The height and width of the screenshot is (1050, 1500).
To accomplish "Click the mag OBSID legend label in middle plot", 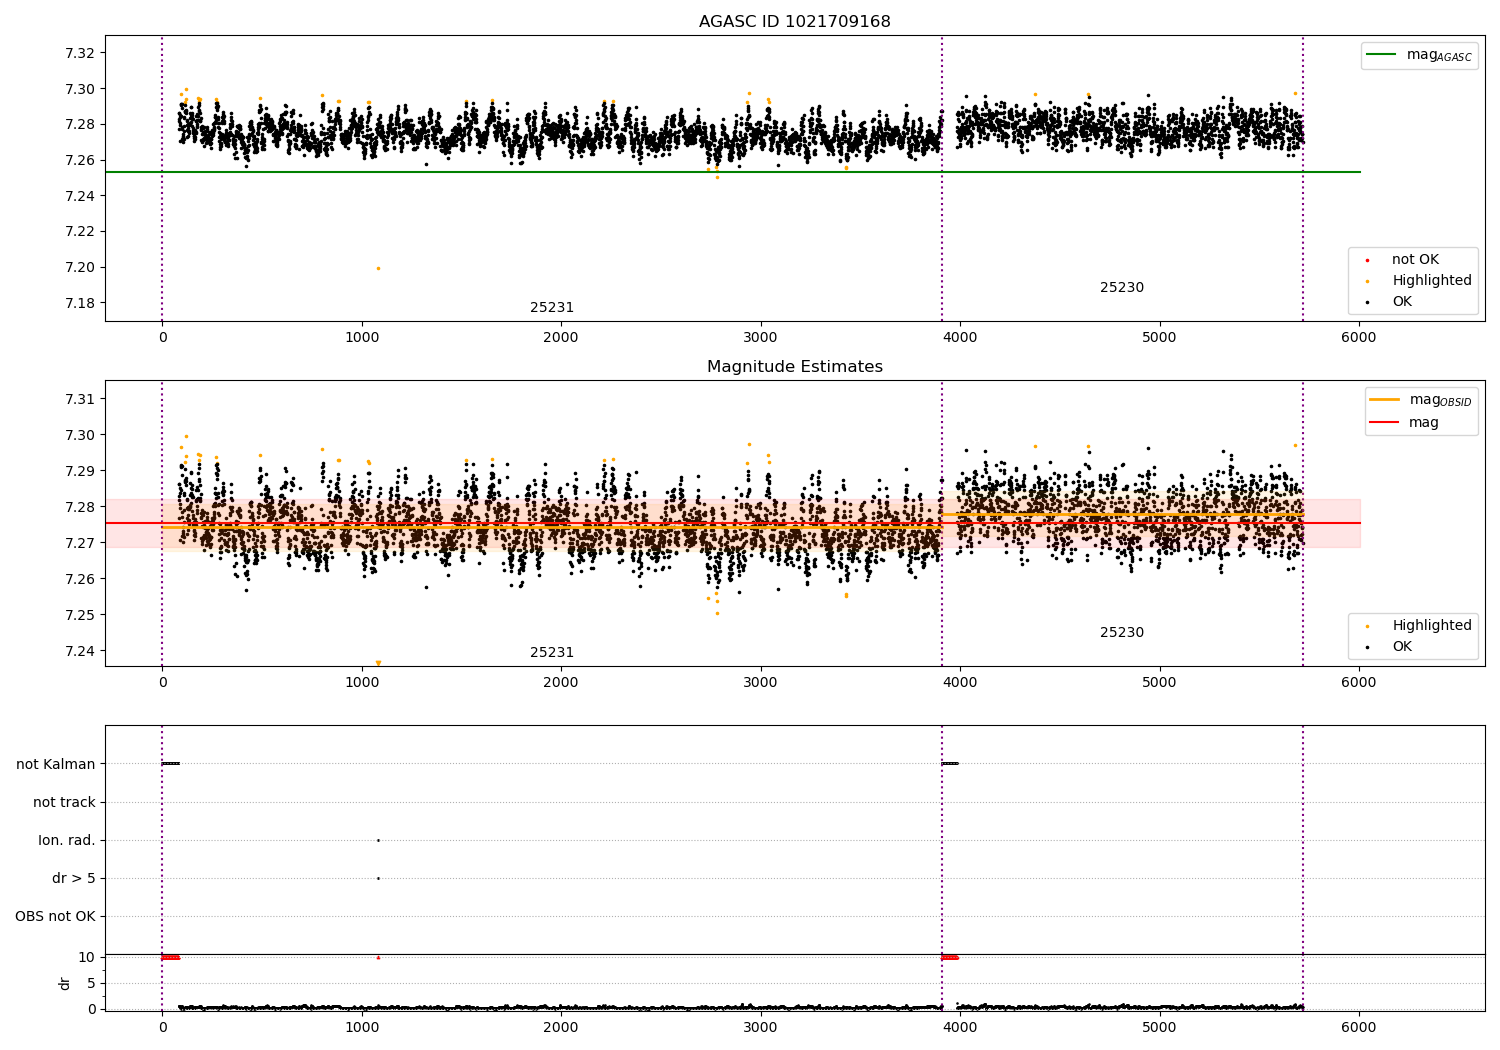I will tap(1440, 400).
